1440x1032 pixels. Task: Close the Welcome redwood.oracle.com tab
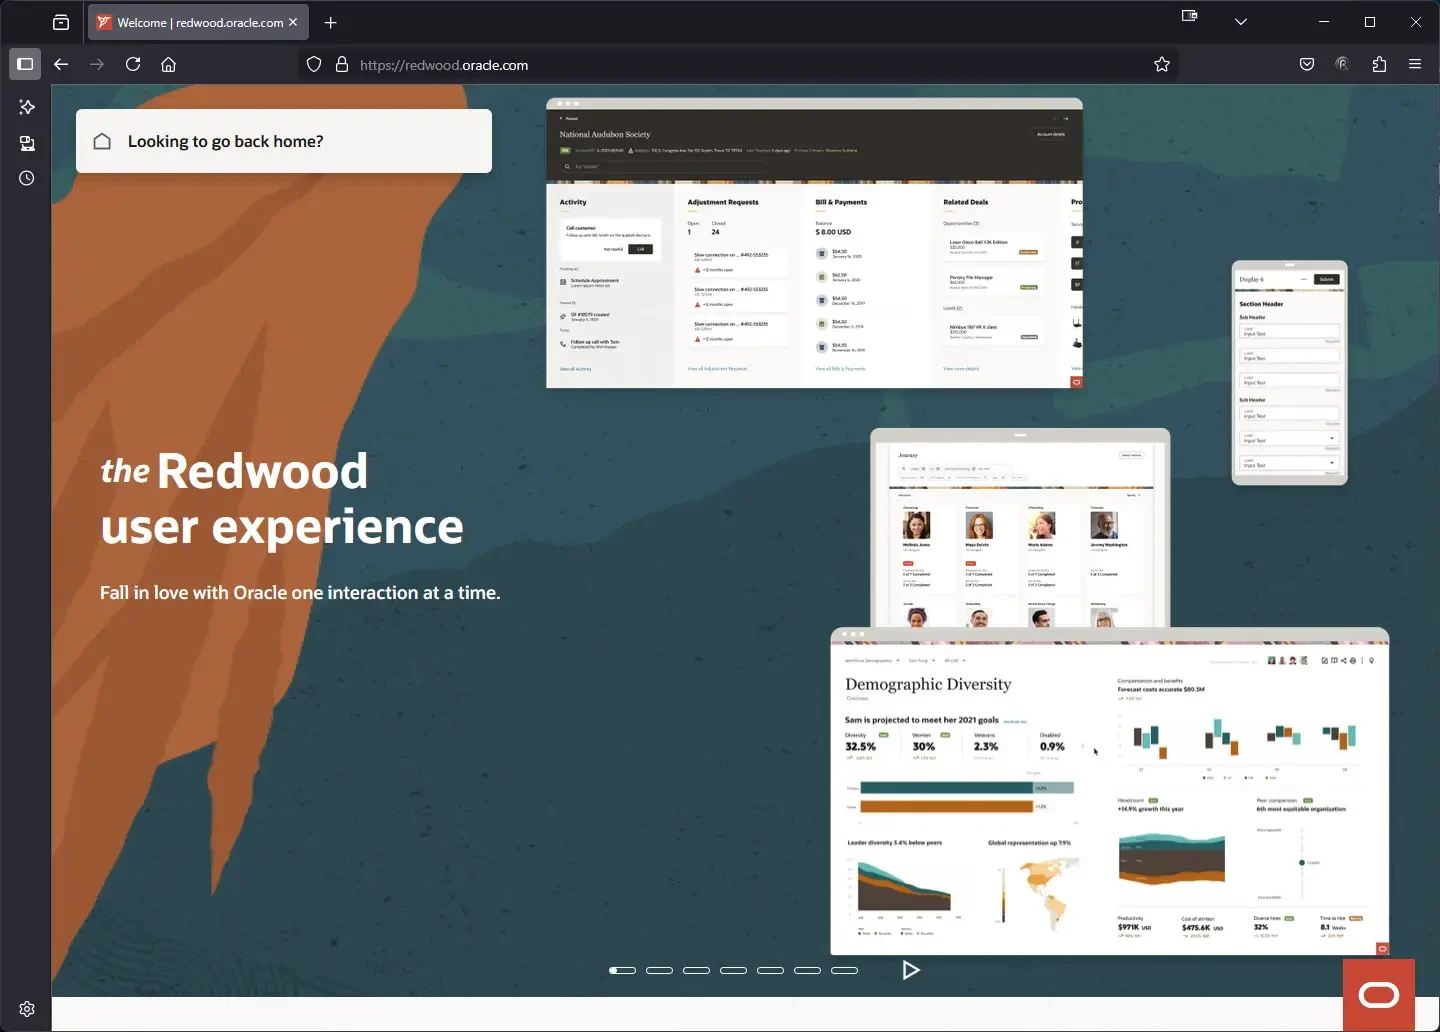[x=293, y=22]
